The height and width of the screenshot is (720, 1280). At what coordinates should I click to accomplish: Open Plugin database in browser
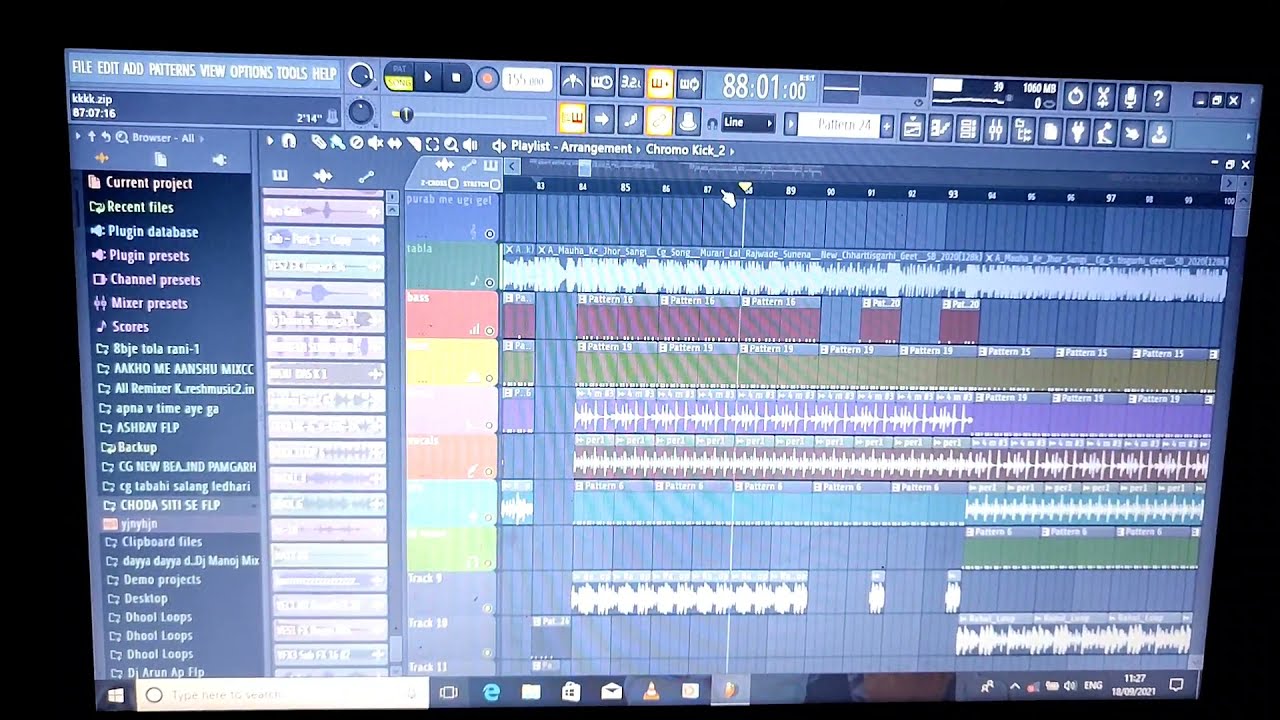[x=145, y=231]
